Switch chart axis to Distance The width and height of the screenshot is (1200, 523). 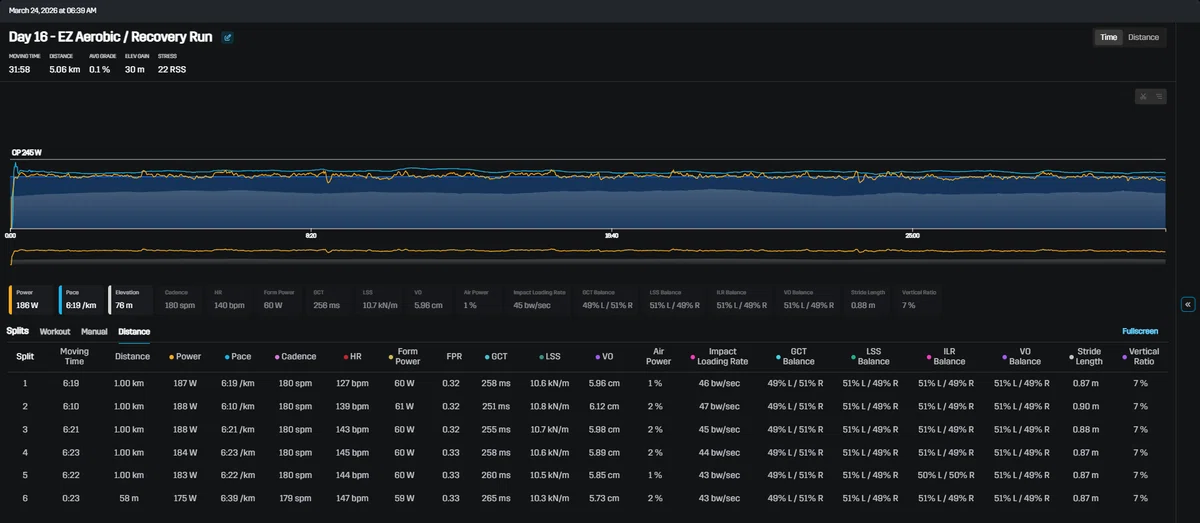coord(1143,37)
